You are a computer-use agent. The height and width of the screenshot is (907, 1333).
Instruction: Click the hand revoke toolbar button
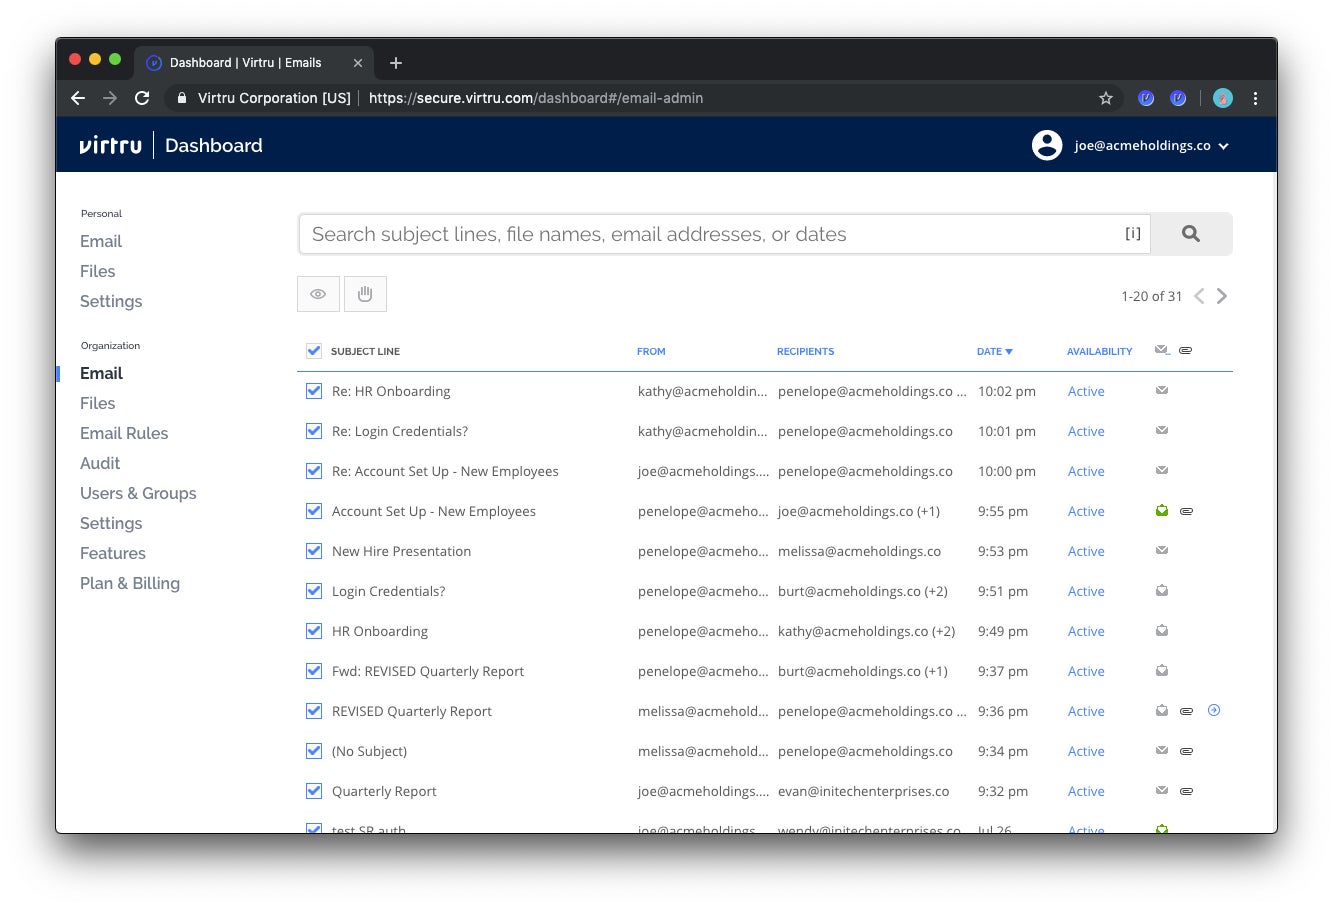[365, 294]
